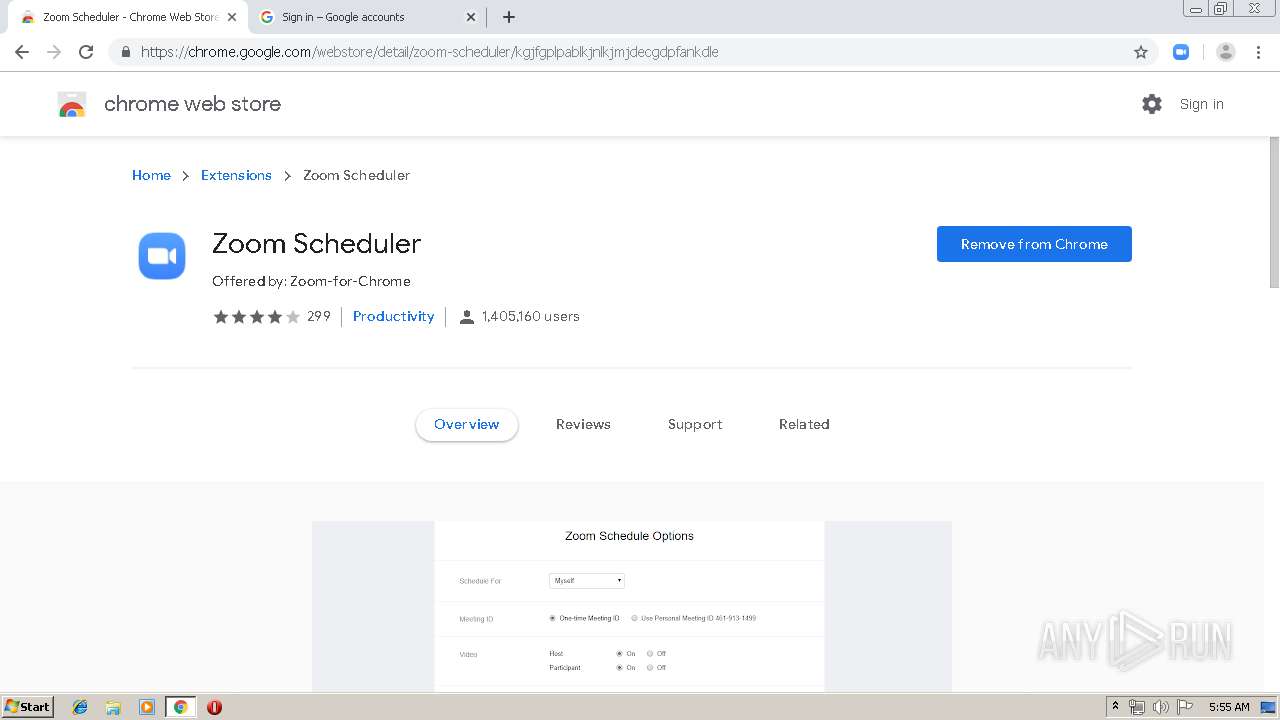
Task: Click the Chrome taskbar icon
Action: click(x=181, y=707)
